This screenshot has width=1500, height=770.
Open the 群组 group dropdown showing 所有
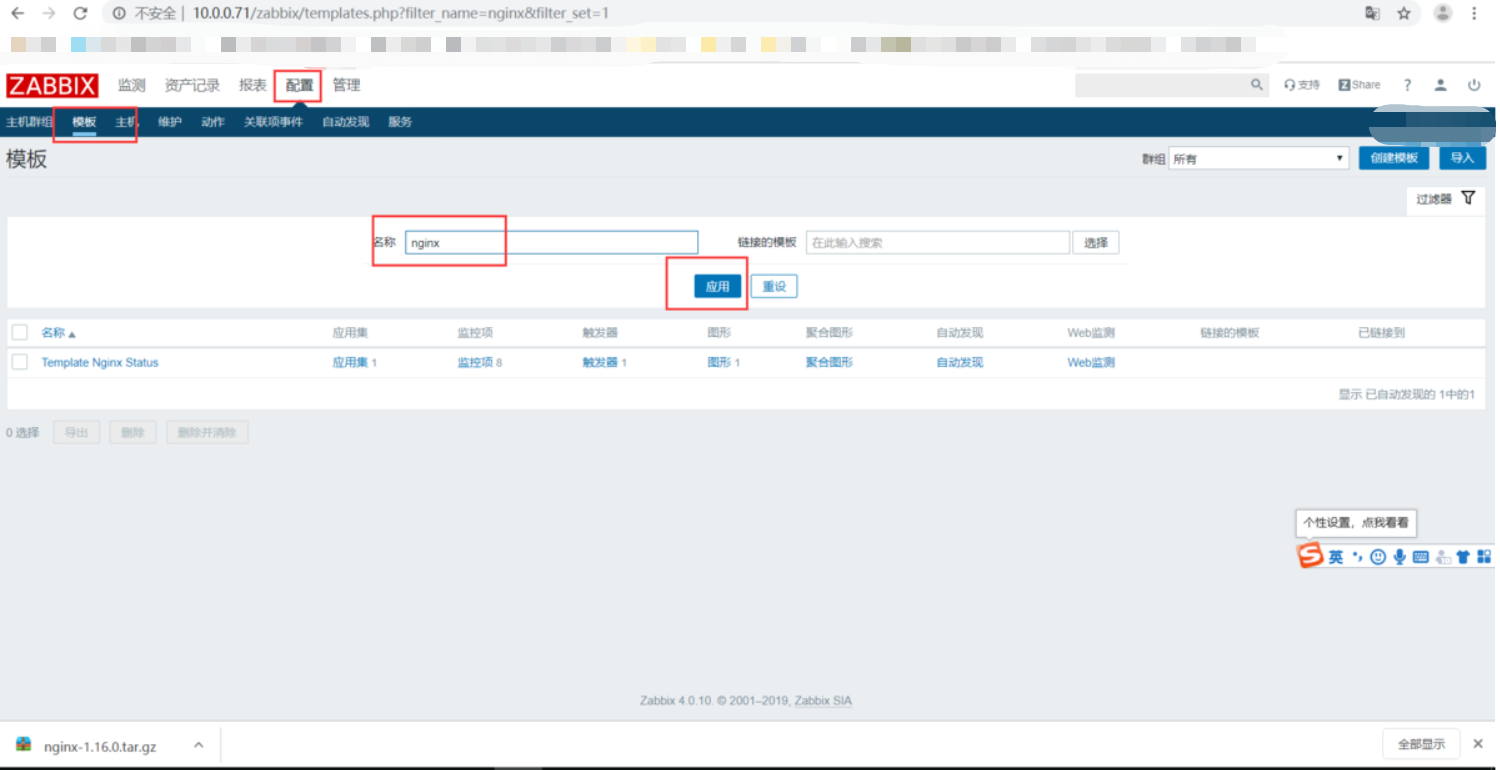[1259, 158]
